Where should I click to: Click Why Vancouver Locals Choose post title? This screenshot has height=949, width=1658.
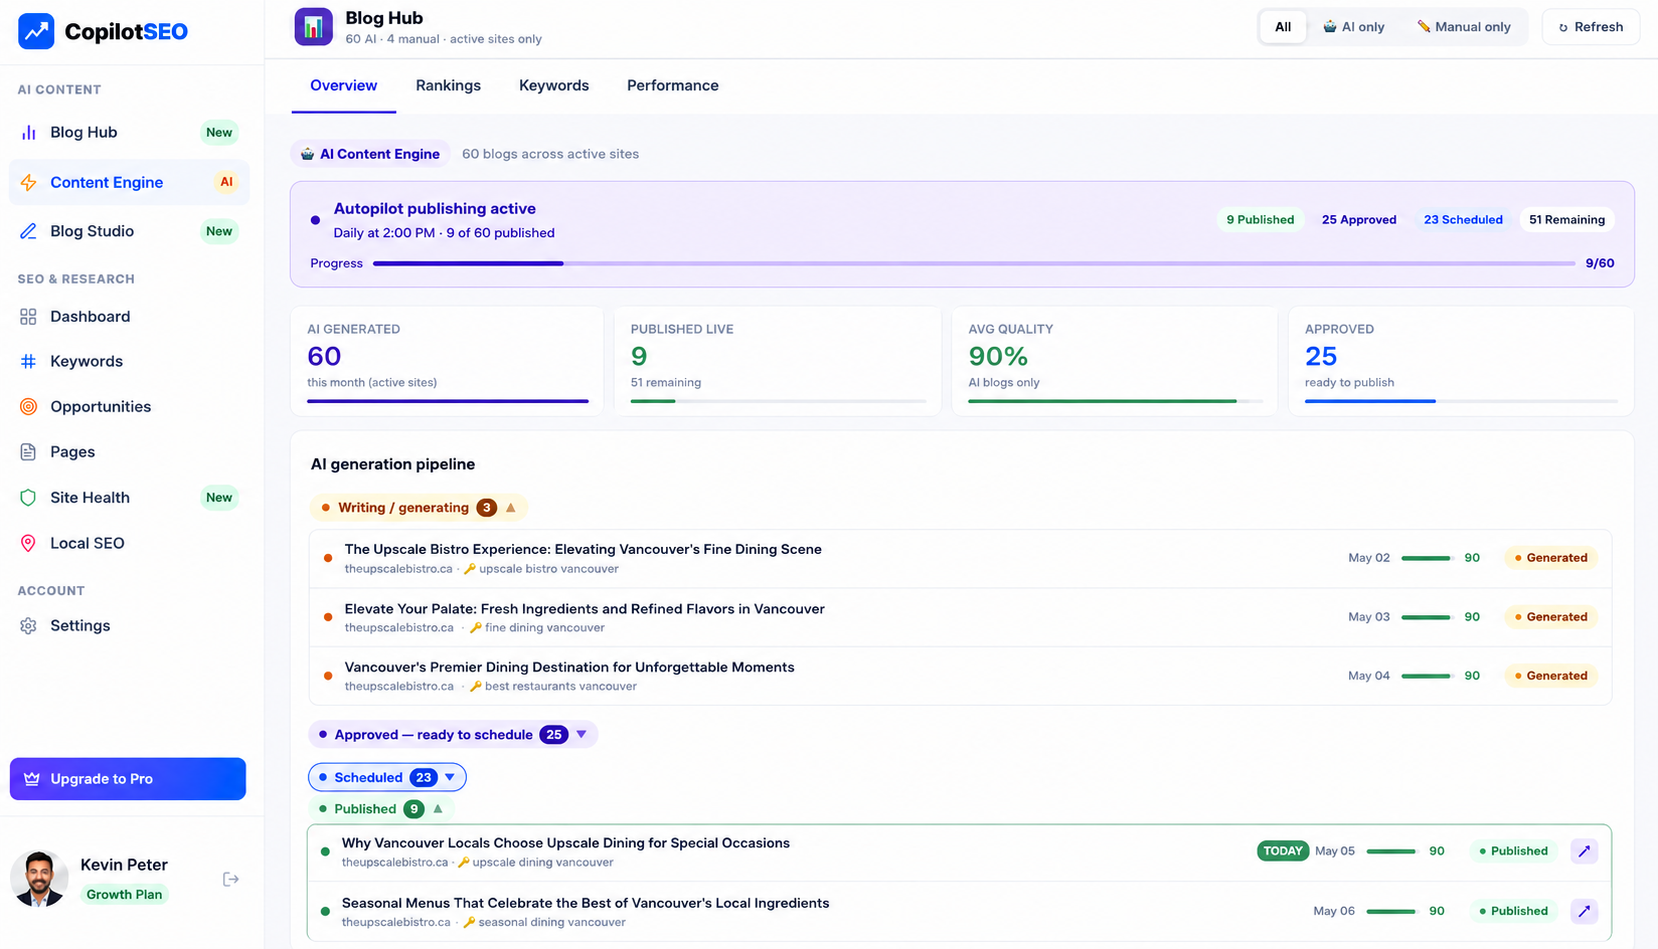pos(566,843)
